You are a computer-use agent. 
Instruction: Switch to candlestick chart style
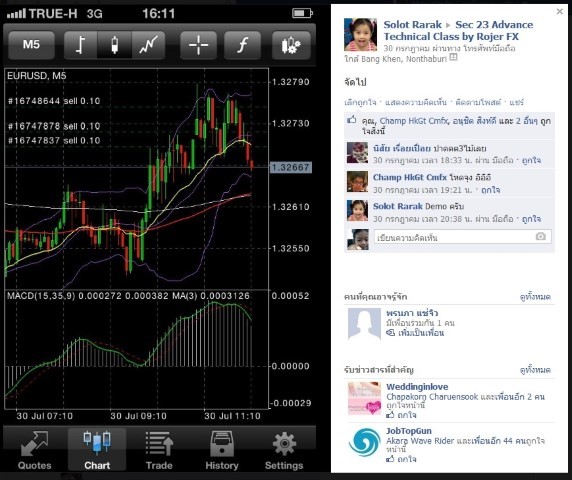(x=114, y=45)
